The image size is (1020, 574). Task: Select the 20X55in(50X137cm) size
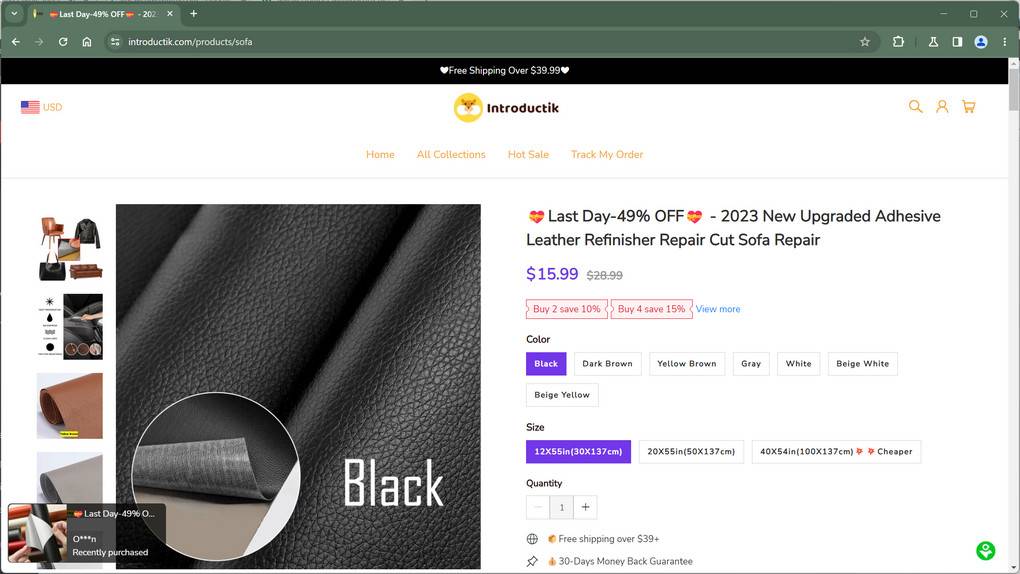691,452
